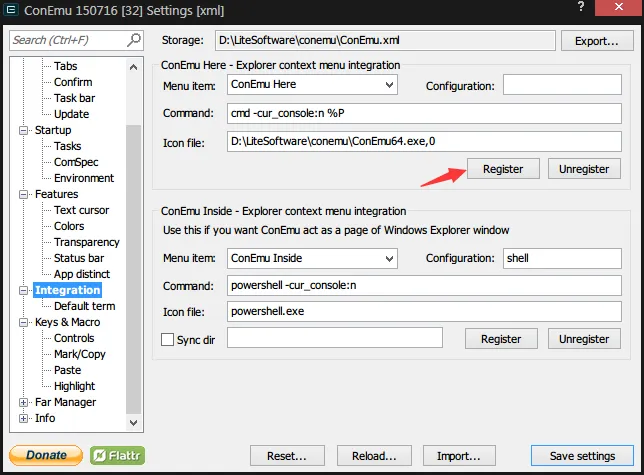The width and height of the screenshot is (644, 475).
Task: Open the Tasks settings page
Action: [68, 146]
